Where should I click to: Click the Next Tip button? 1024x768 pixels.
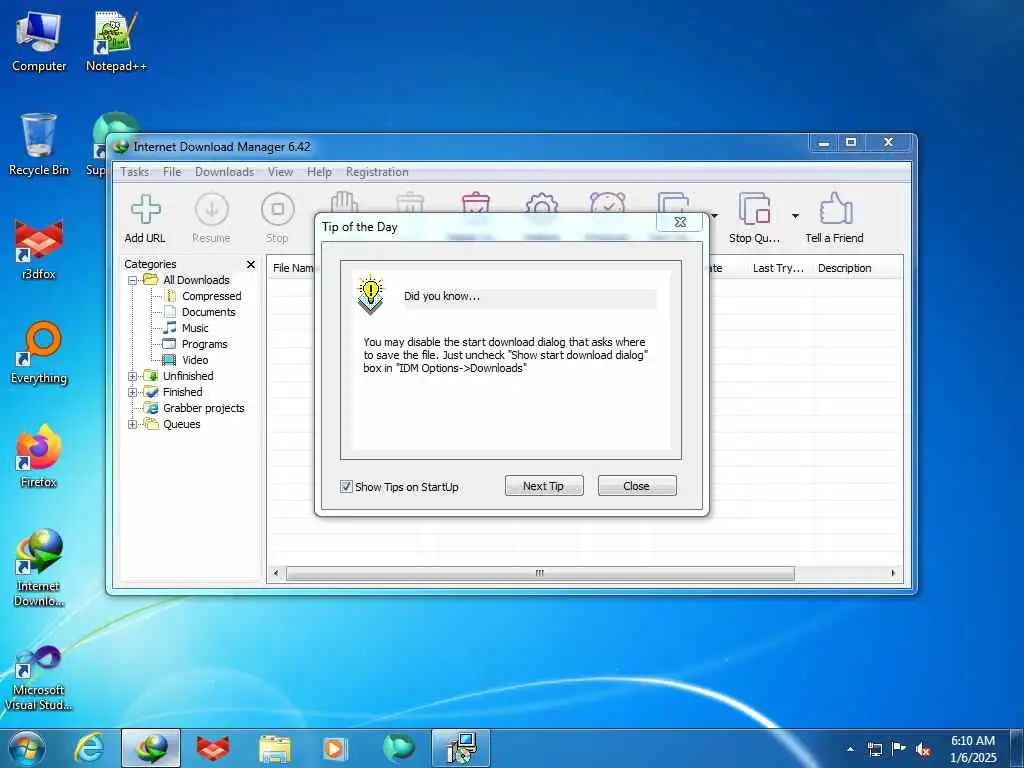point(543,486)
